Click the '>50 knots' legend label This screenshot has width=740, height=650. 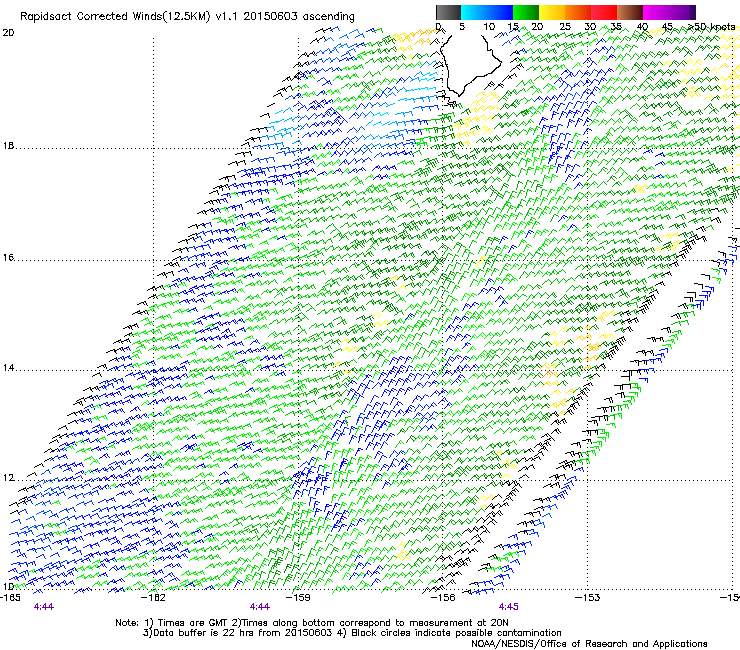712,27
